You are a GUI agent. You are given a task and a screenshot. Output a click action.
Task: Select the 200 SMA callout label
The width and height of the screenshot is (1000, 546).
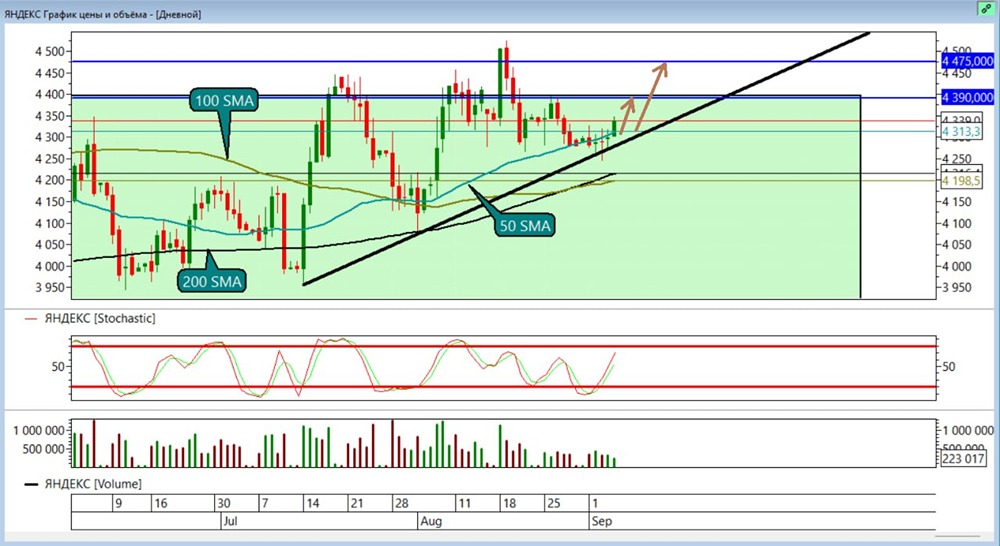pyautogui.click(x=212, y=282)
